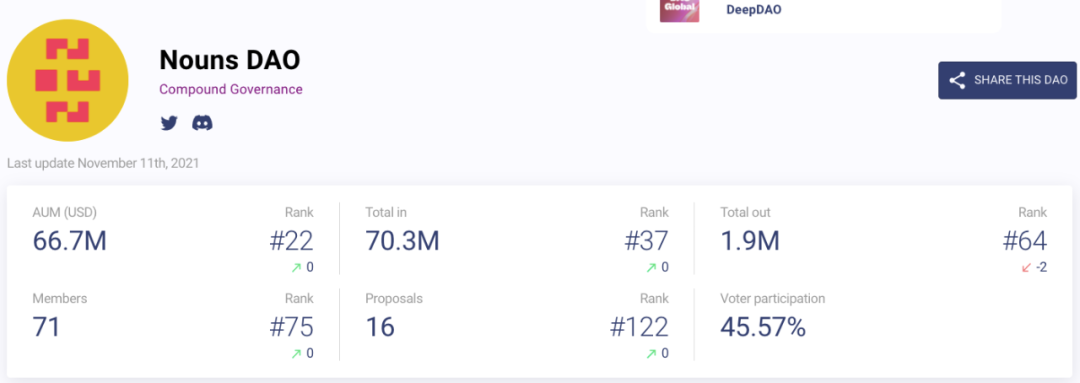Click the green up arrow under rank #122
1080x383 pixels.
pyautogui.click(x=651, y=354)
